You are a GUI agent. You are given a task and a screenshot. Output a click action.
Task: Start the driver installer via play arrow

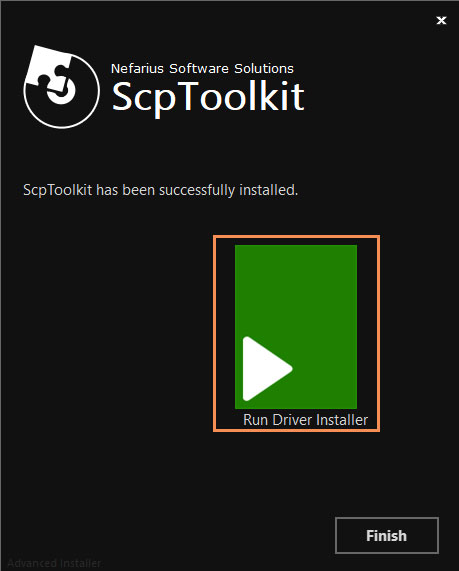click(x=267, y=369)
